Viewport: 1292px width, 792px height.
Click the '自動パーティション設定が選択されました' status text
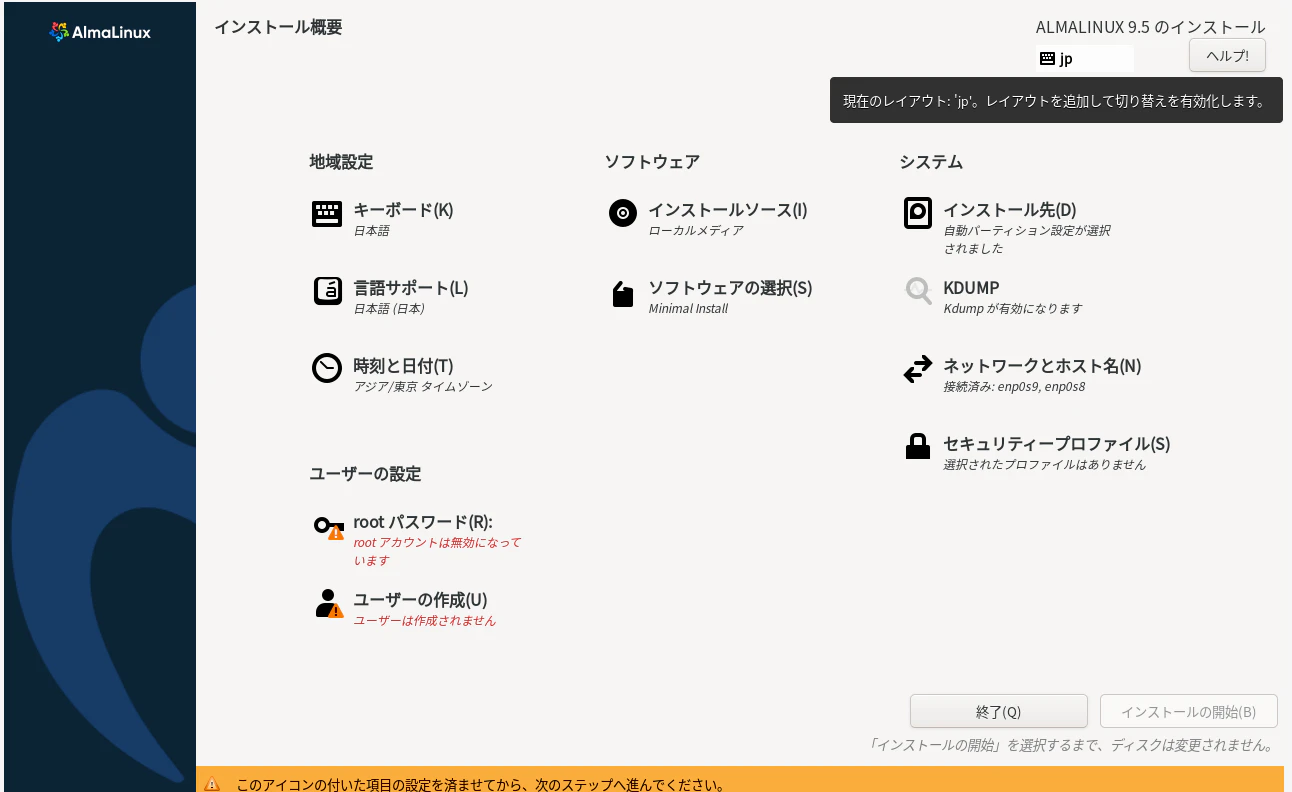click(x=1027, y=239)
